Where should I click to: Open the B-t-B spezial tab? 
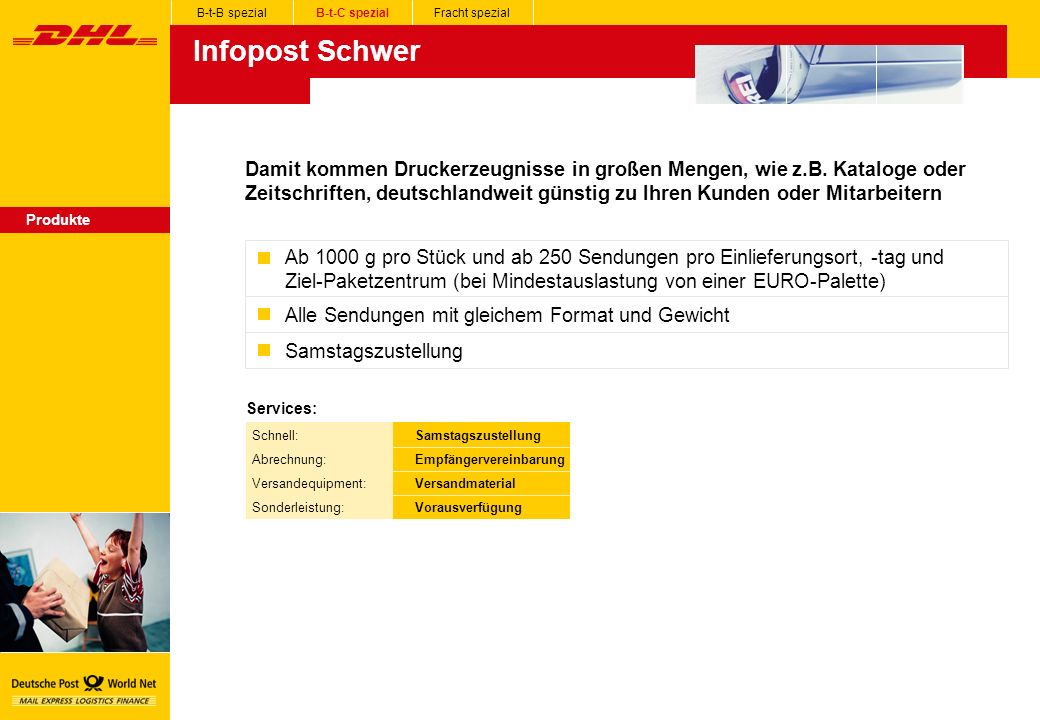pos(231,13)
